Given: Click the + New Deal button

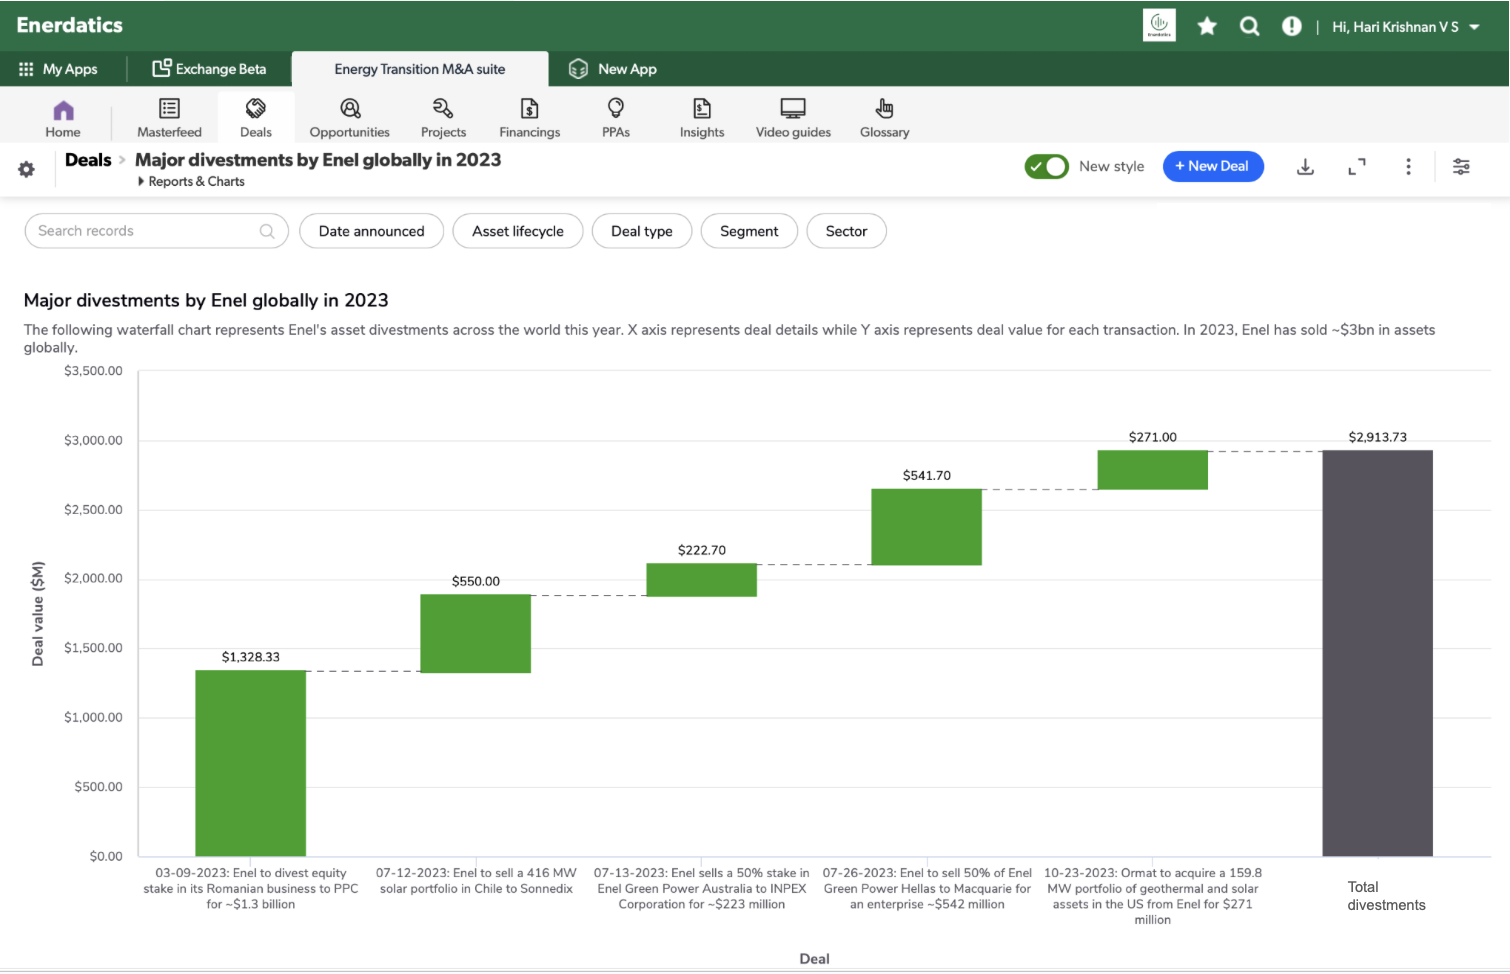Looking at the screenshot, I should (x=1212, y=167).
